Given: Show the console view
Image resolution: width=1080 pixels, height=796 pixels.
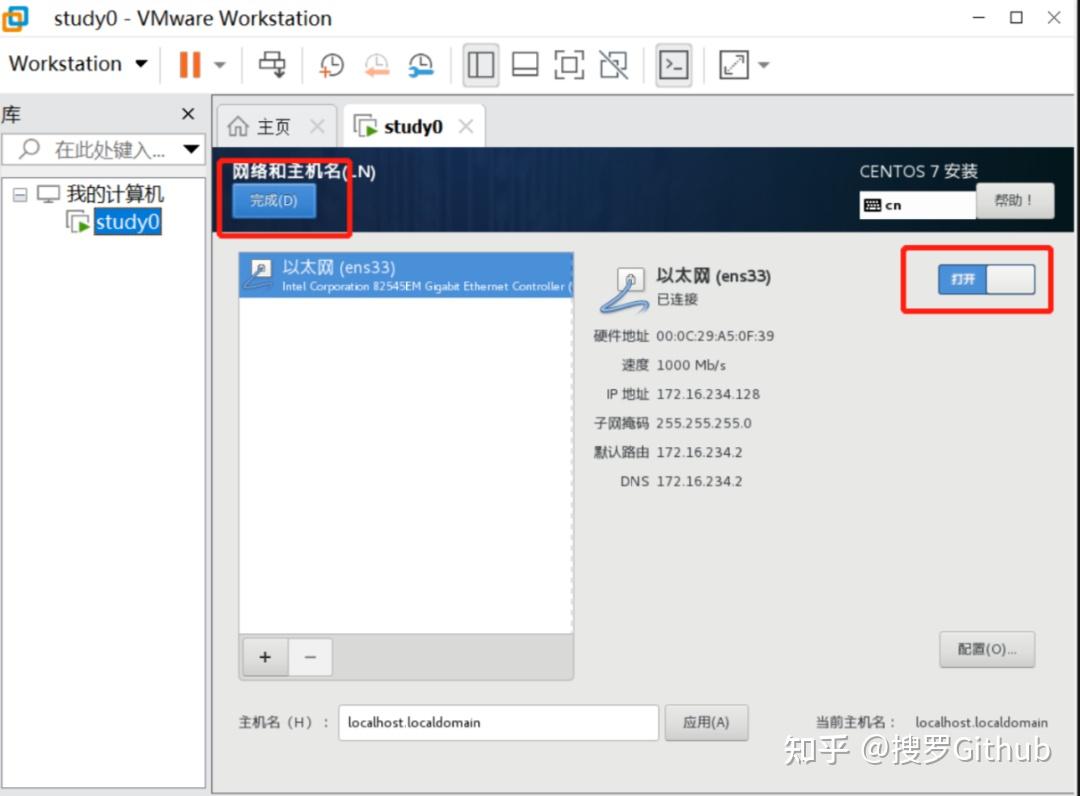Looking at the screenshot, I should click(674, 65).
